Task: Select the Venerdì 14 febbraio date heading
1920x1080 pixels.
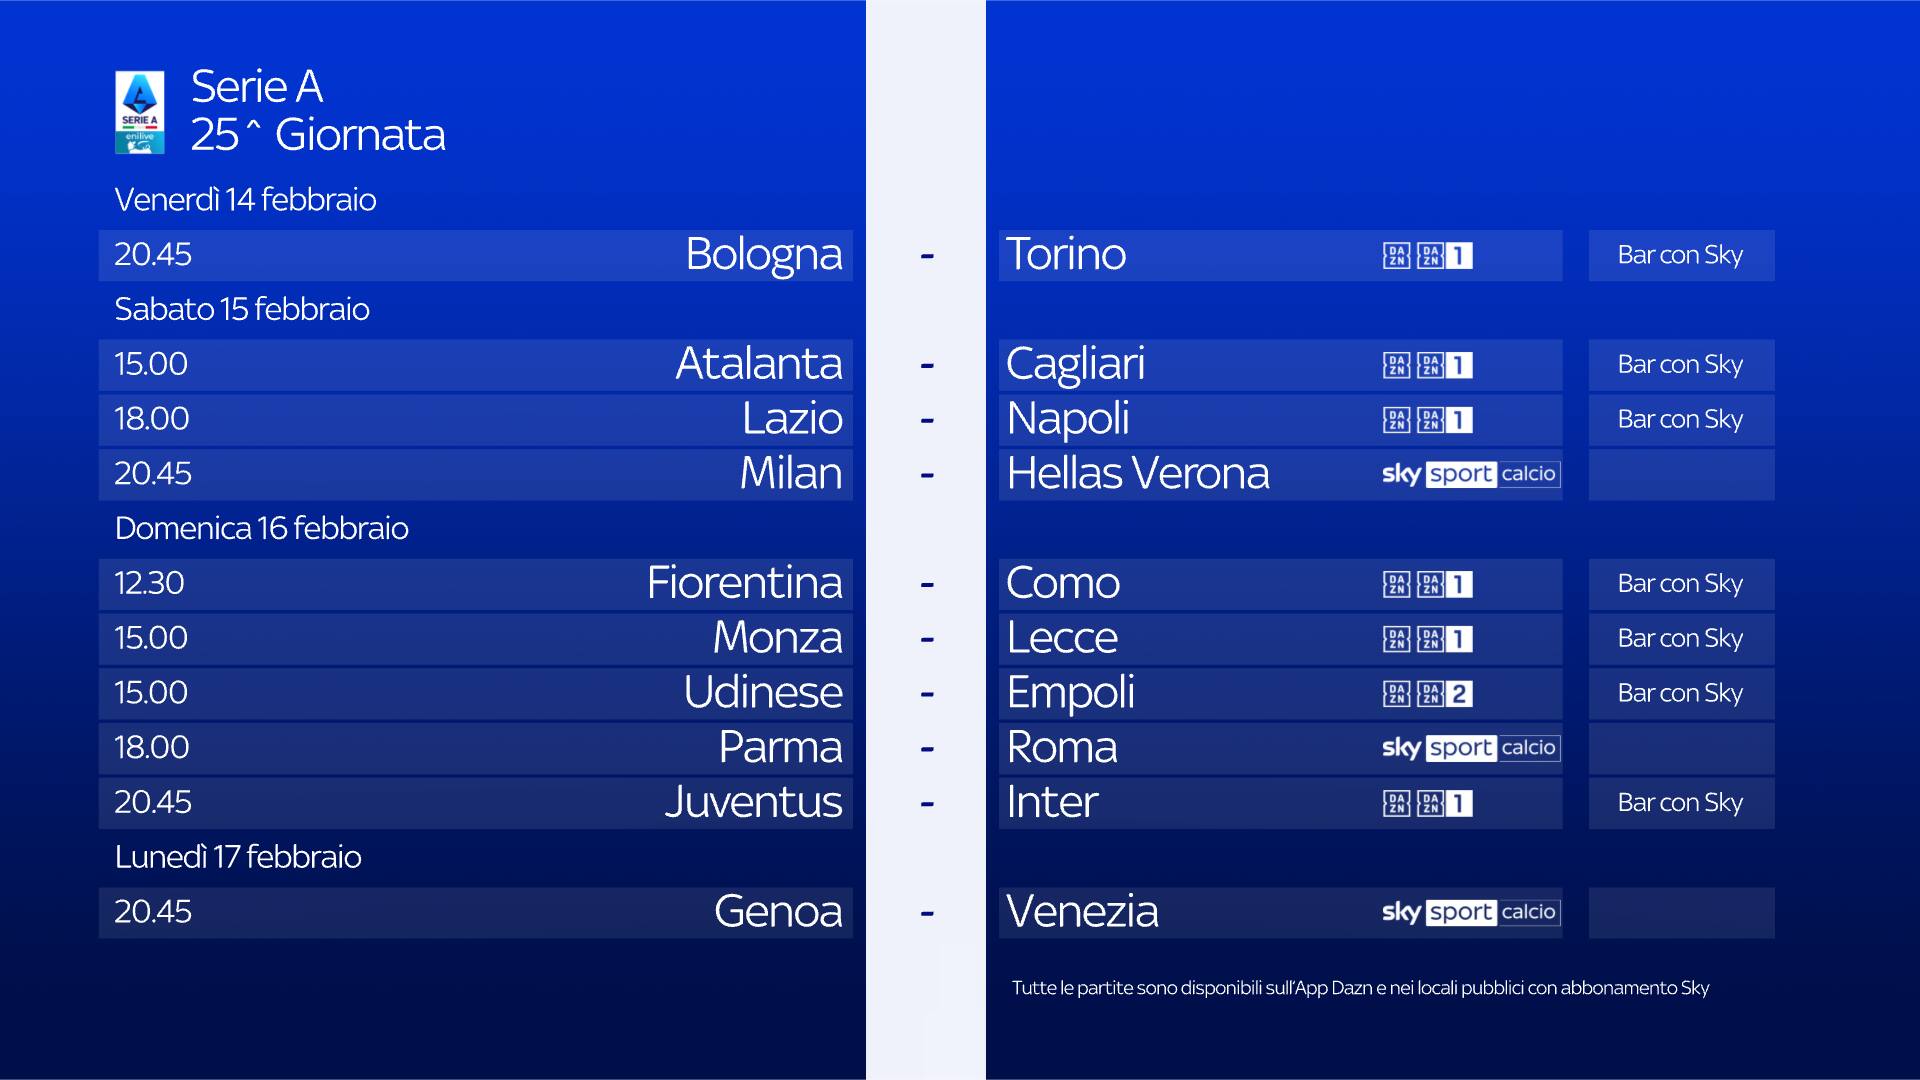Action: tap(245, 200)
